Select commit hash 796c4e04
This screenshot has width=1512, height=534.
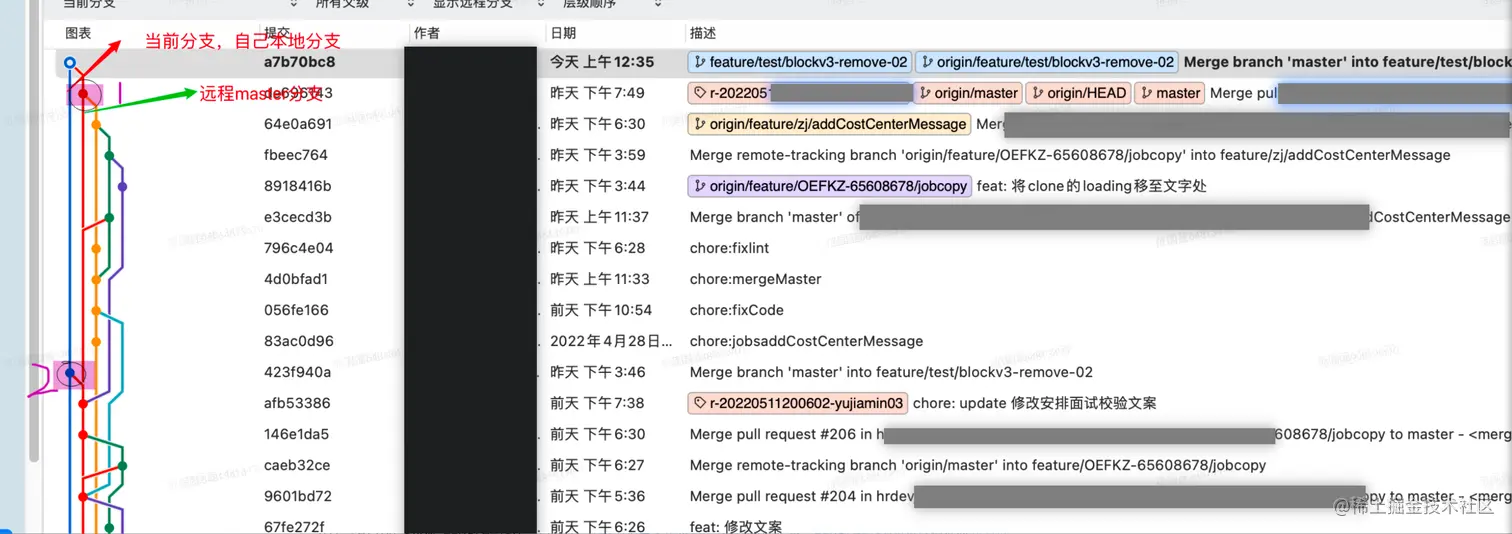tap(299, 248)
